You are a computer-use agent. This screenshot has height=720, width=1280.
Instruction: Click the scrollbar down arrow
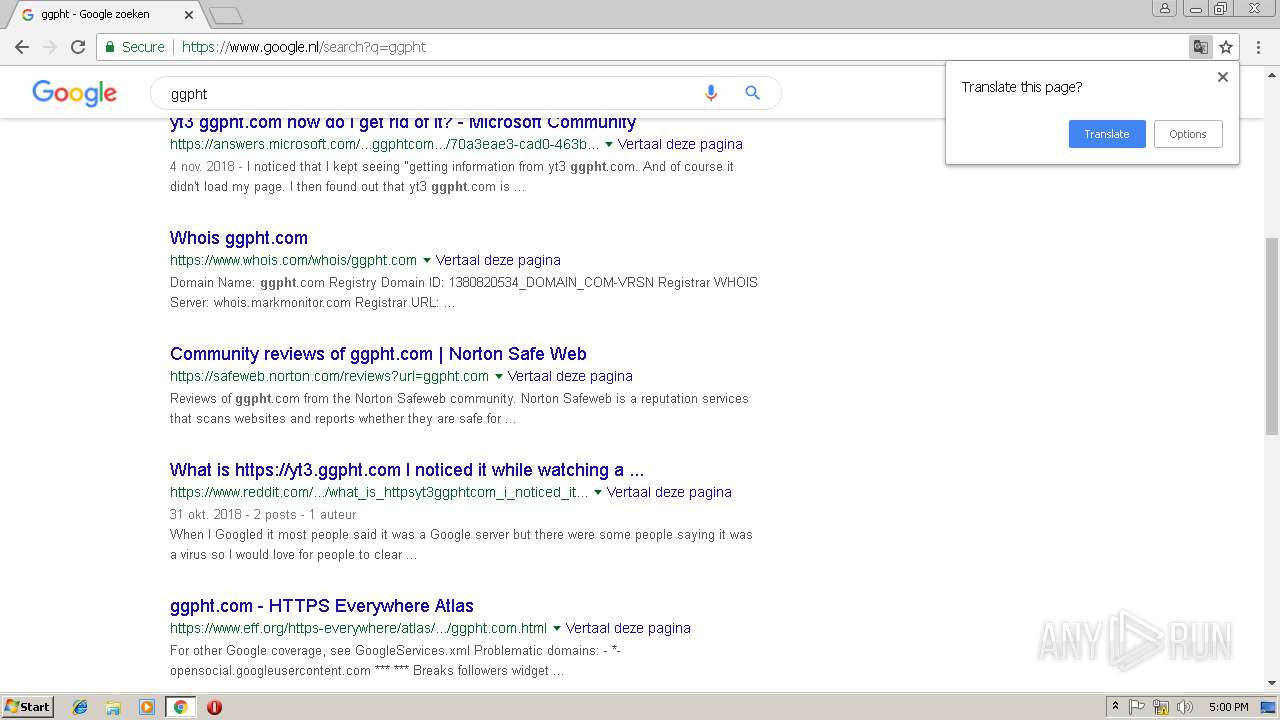1271,684
